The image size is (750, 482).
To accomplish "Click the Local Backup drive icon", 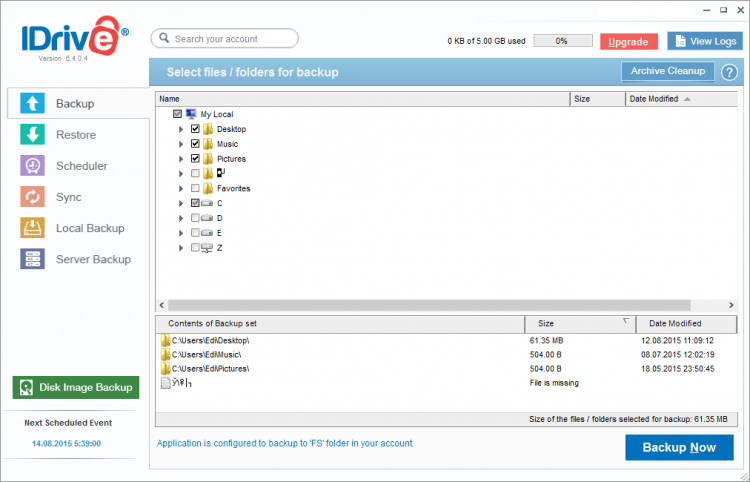I will [x=33, y=228].
